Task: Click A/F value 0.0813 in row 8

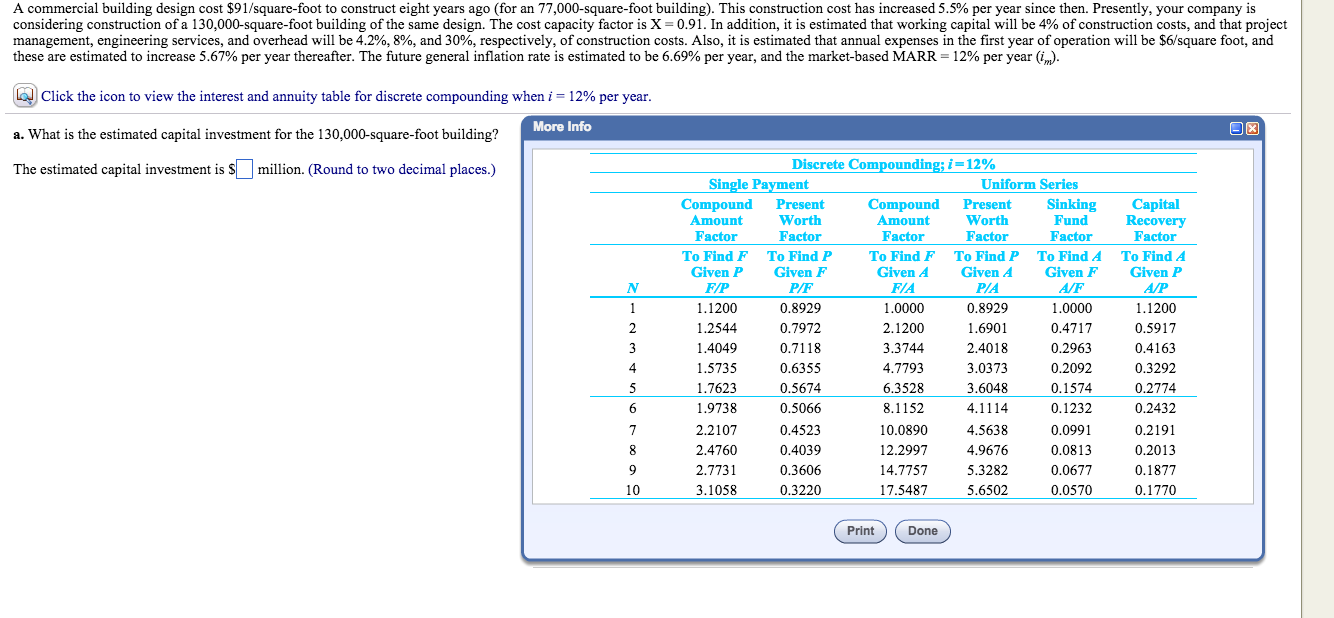Action: (x=1071, y=450)
